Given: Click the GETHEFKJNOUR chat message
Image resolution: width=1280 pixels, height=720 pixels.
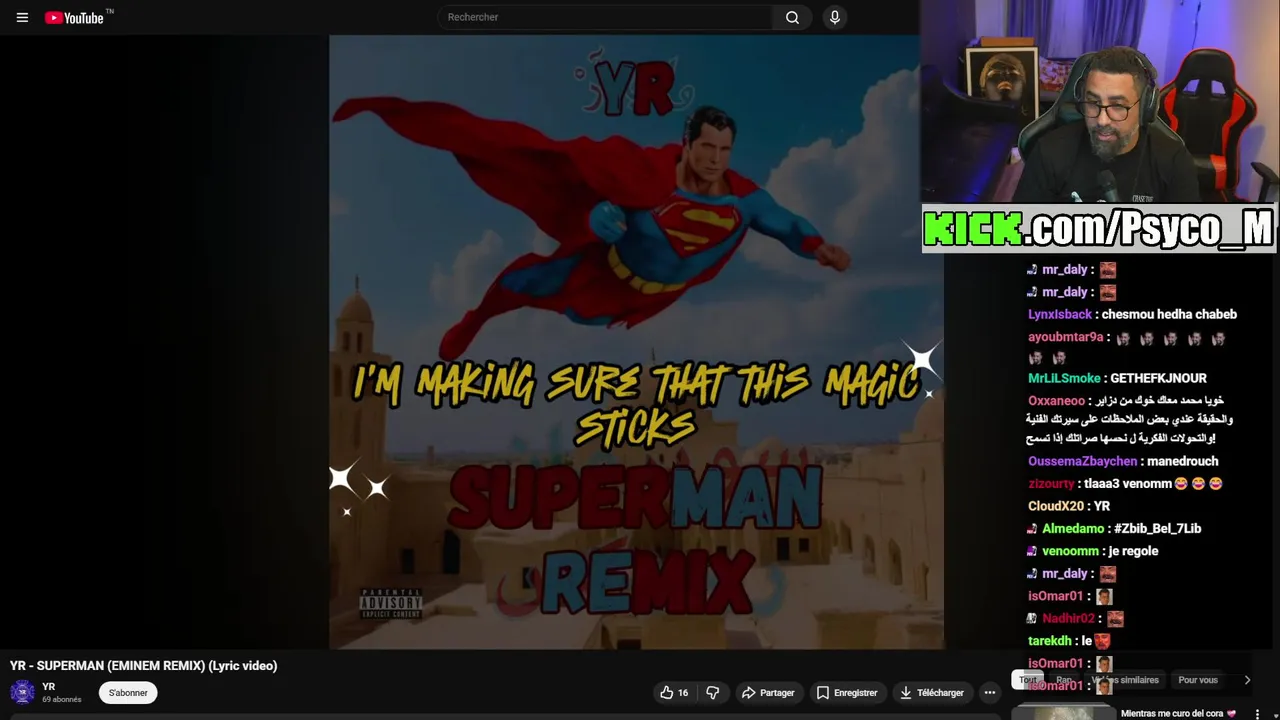Looking at the screenshot, I should coord(1158,378).
